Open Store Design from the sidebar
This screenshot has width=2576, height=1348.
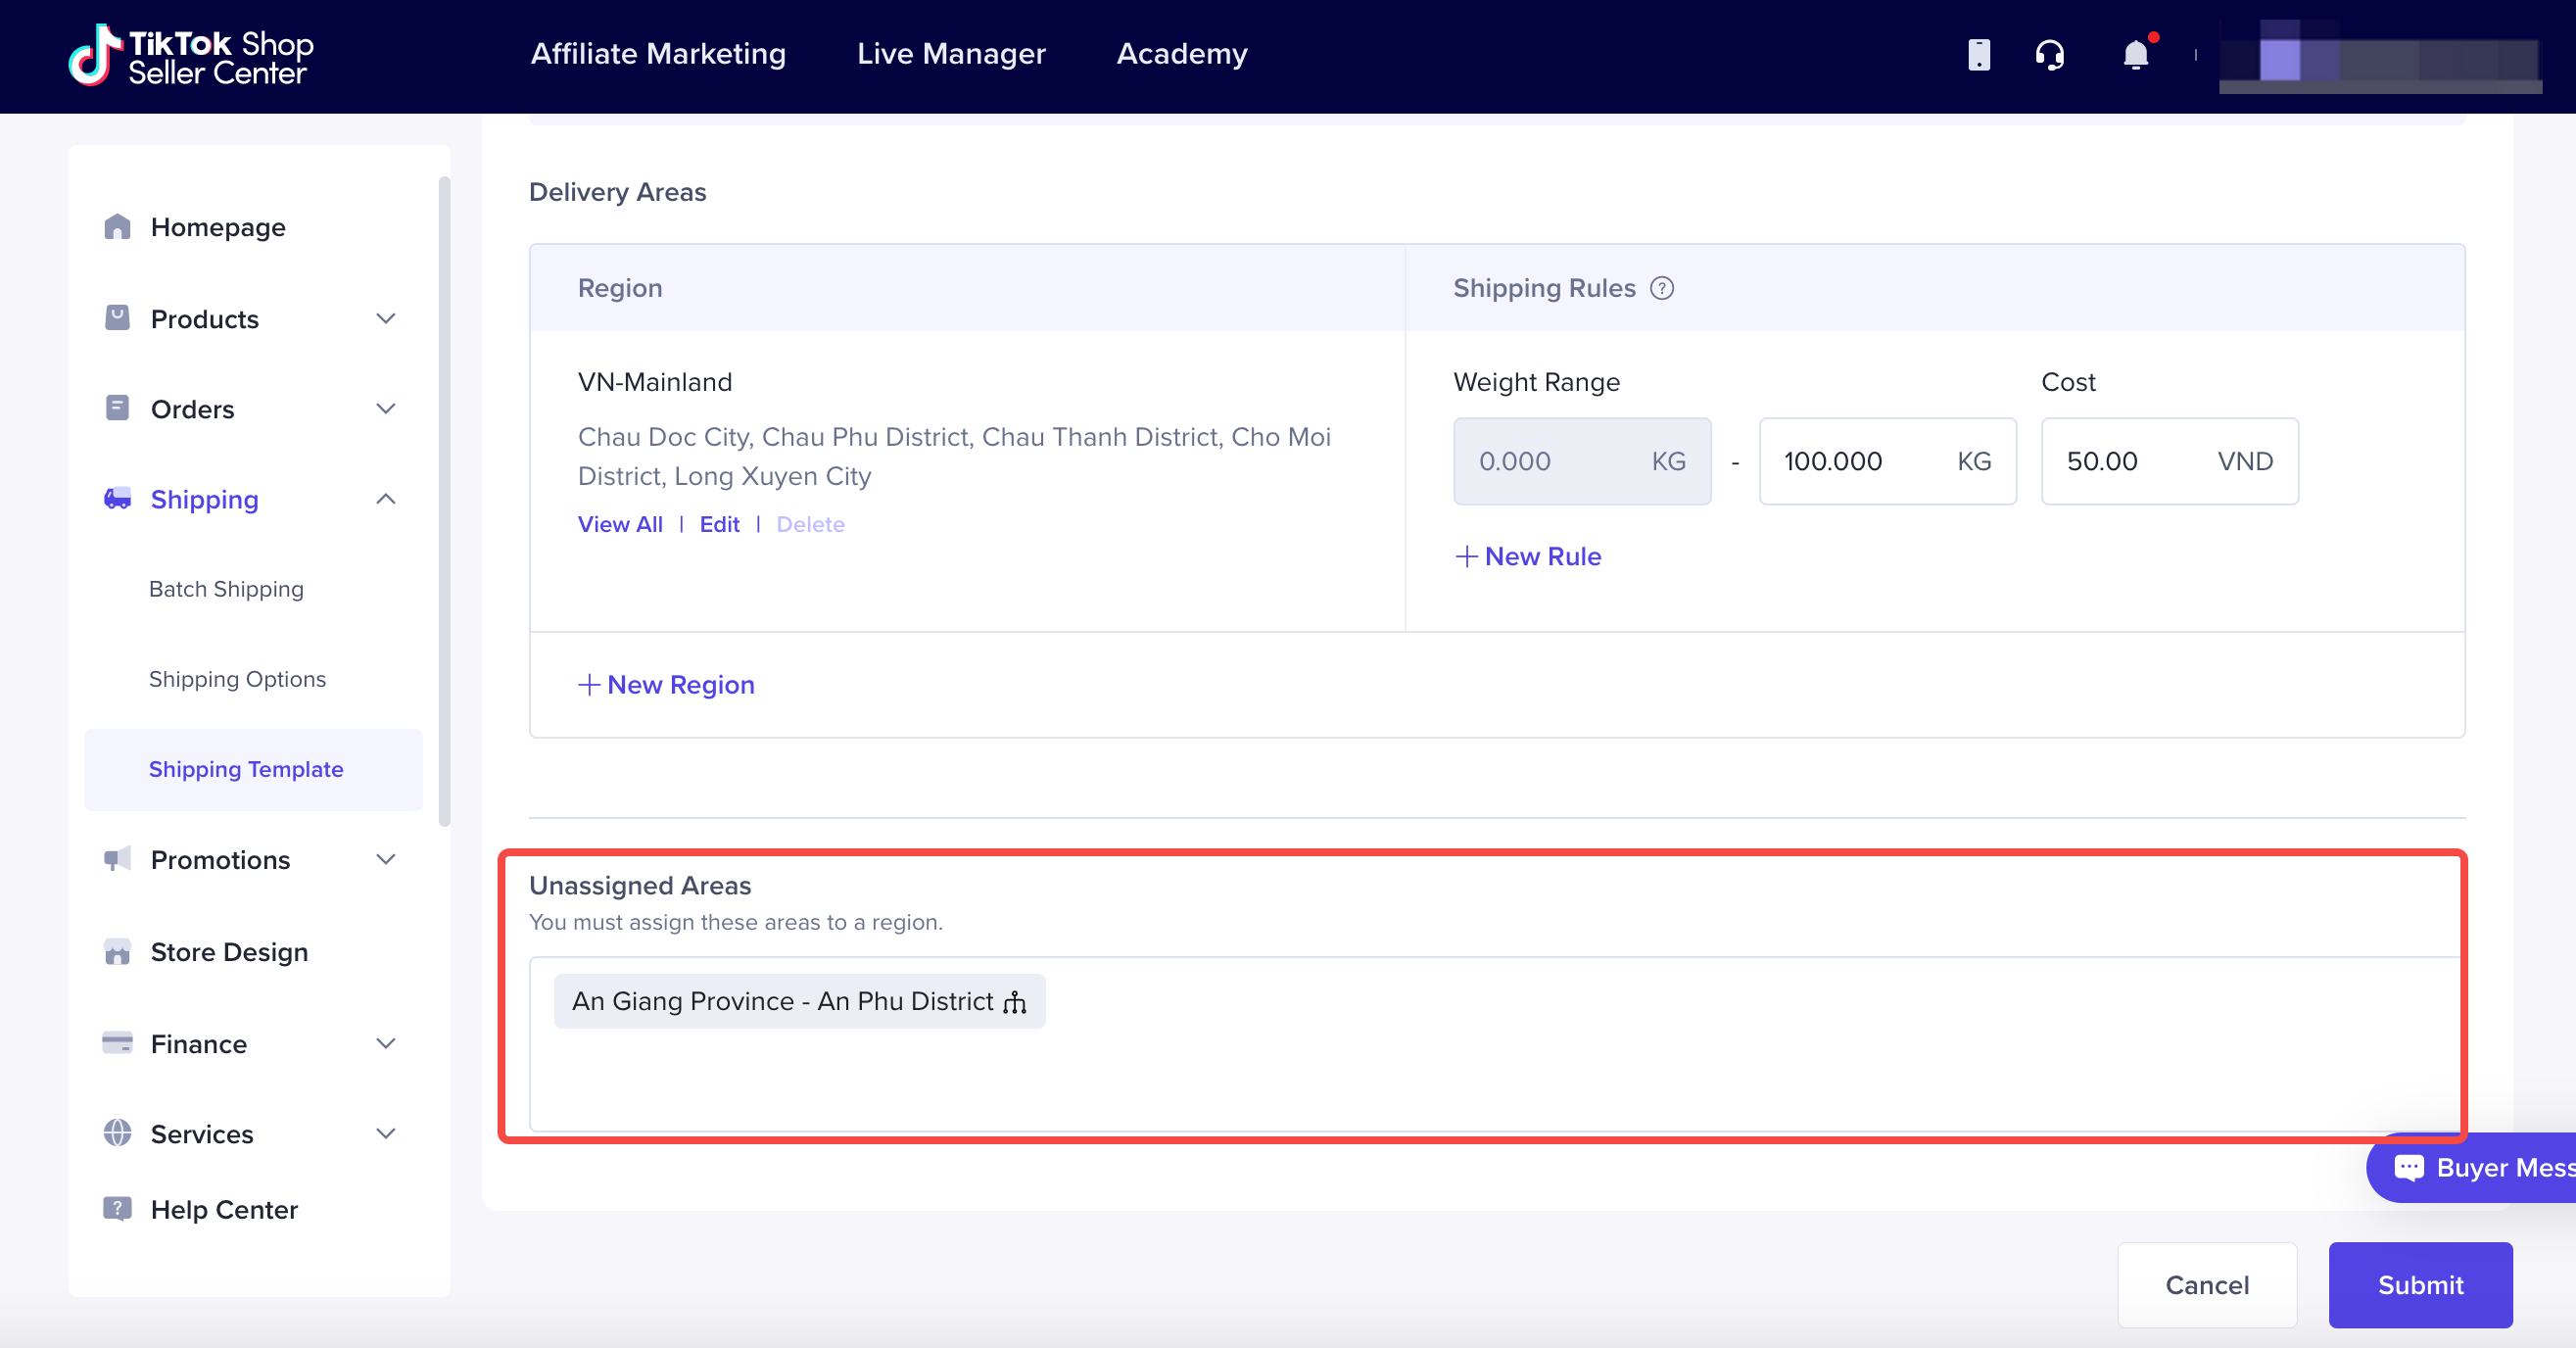coord(229,951)
